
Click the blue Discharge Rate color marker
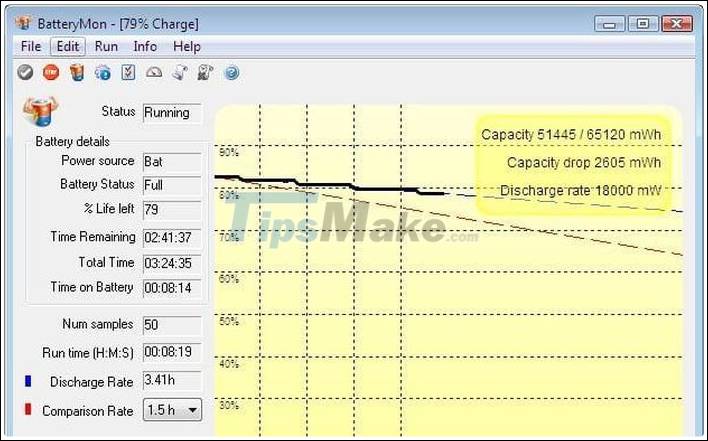click(28, 381)
